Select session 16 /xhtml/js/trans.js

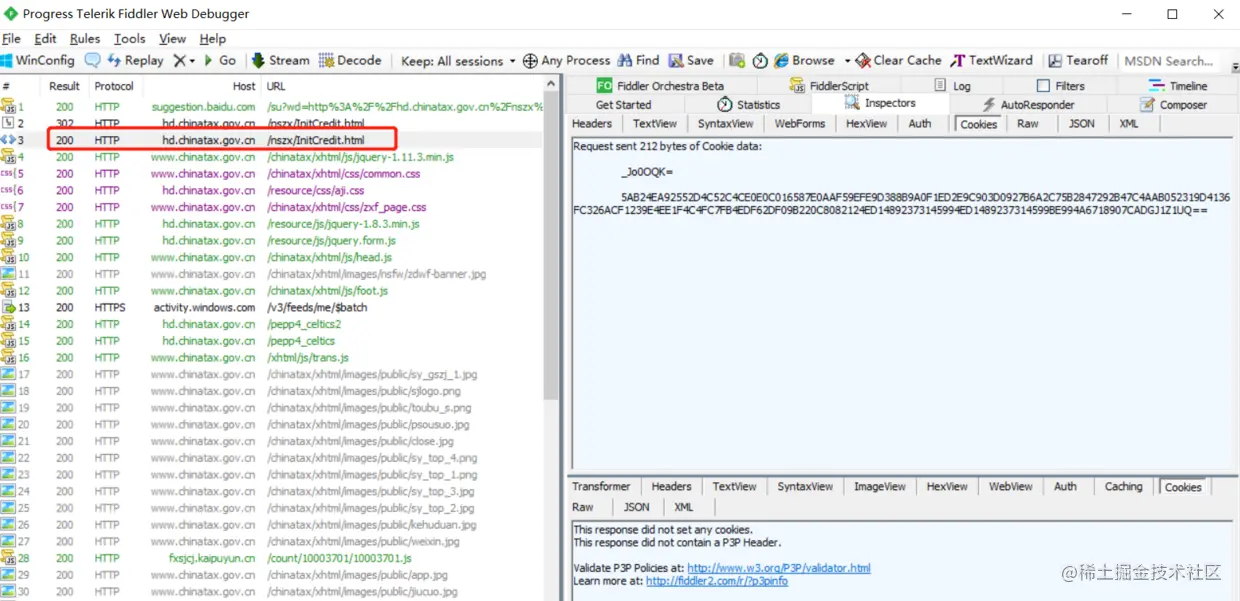tap(272, 357)
